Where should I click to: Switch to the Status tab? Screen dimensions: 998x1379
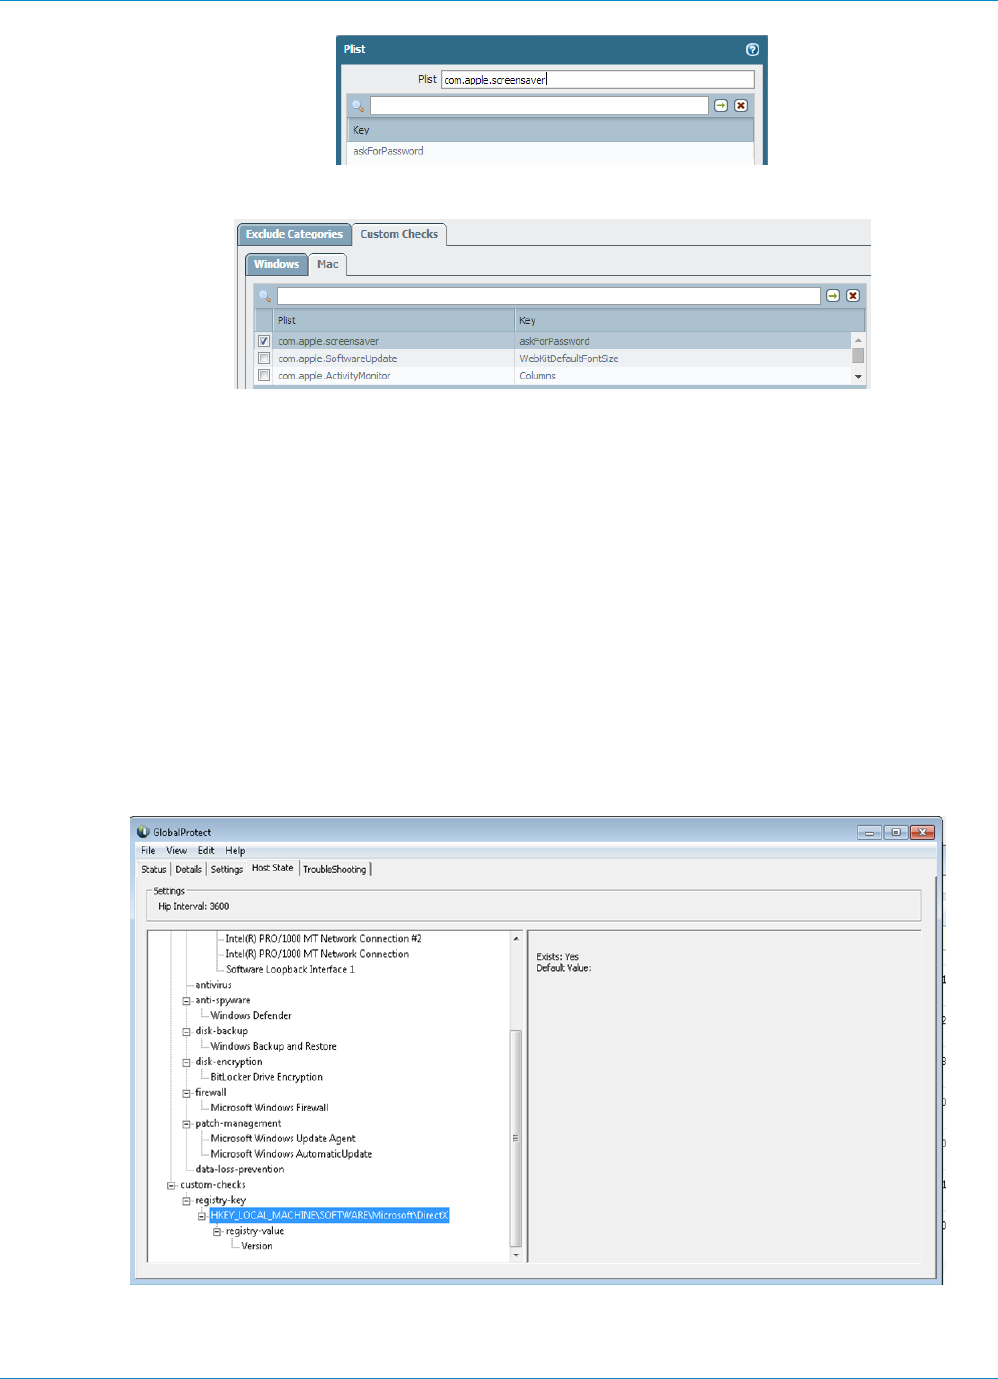point(154,869)
